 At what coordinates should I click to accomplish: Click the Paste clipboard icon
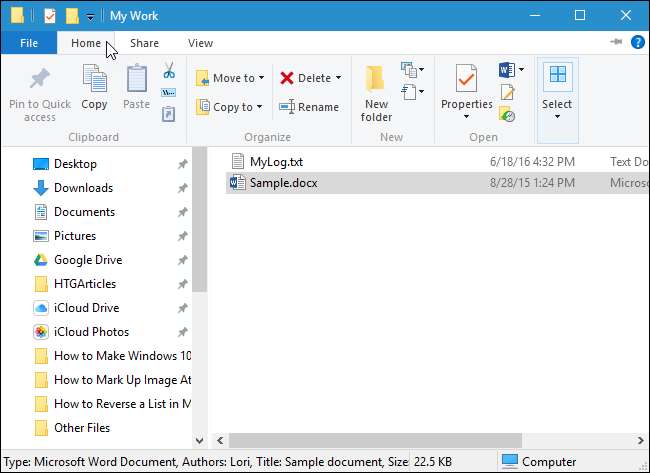click(136, 78)
